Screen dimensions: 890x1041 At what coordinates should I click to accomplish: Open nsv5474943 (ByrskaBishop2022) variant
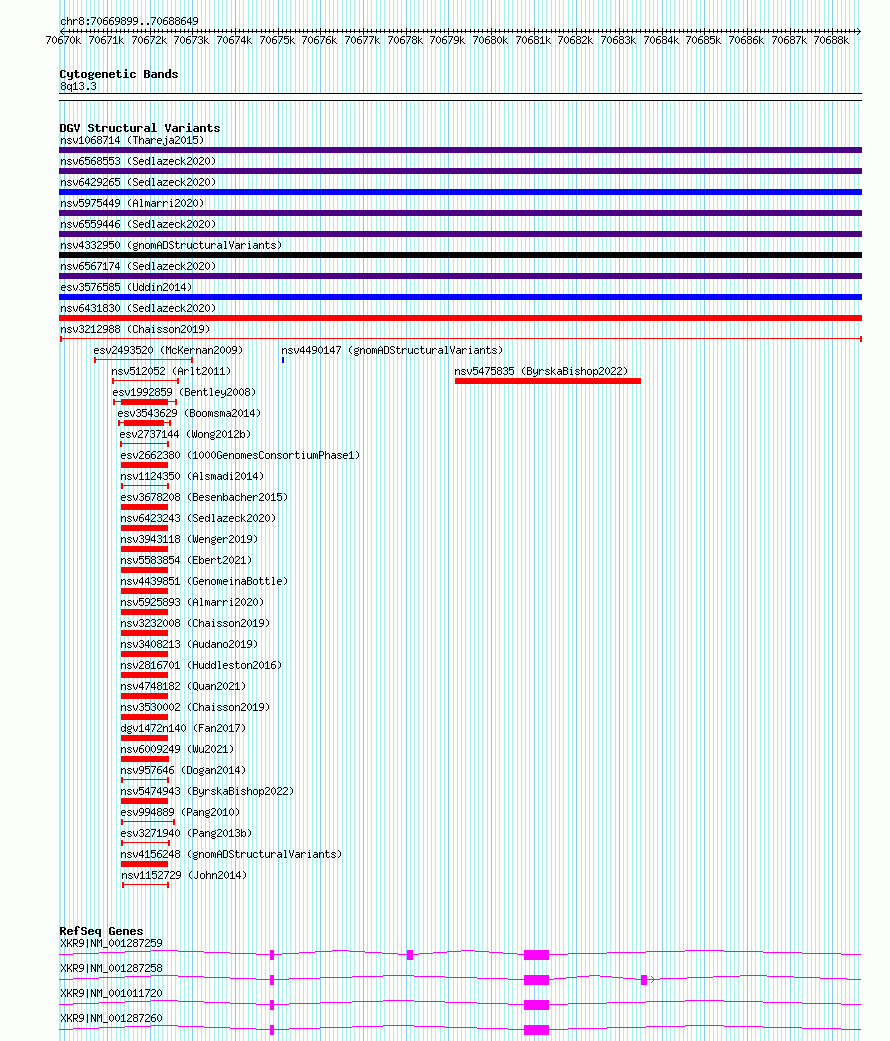point(207,791)
